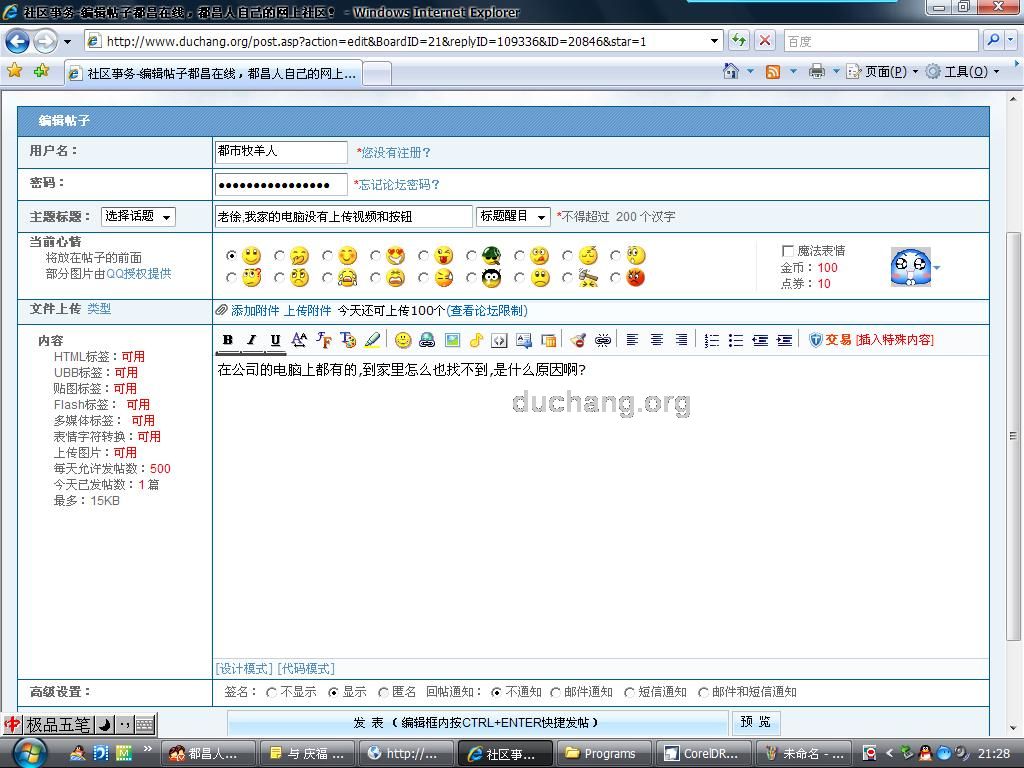
Task: Click the IE stop button
Action: click(765, 40)
